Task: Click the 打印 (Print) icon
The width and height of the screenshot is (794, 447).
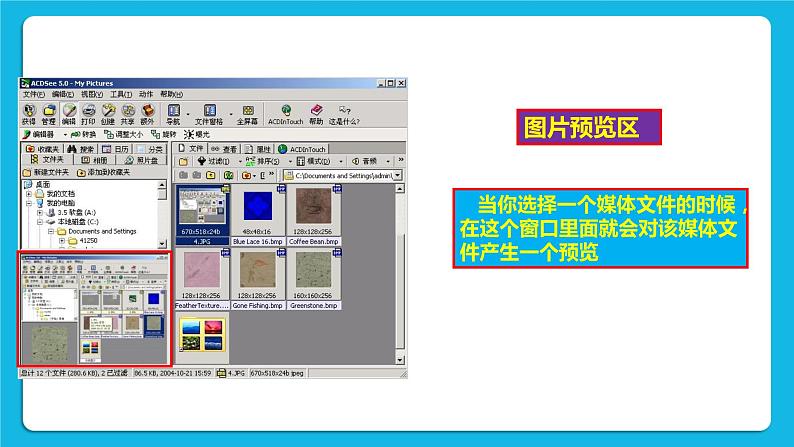Action: tap(90, 113)
